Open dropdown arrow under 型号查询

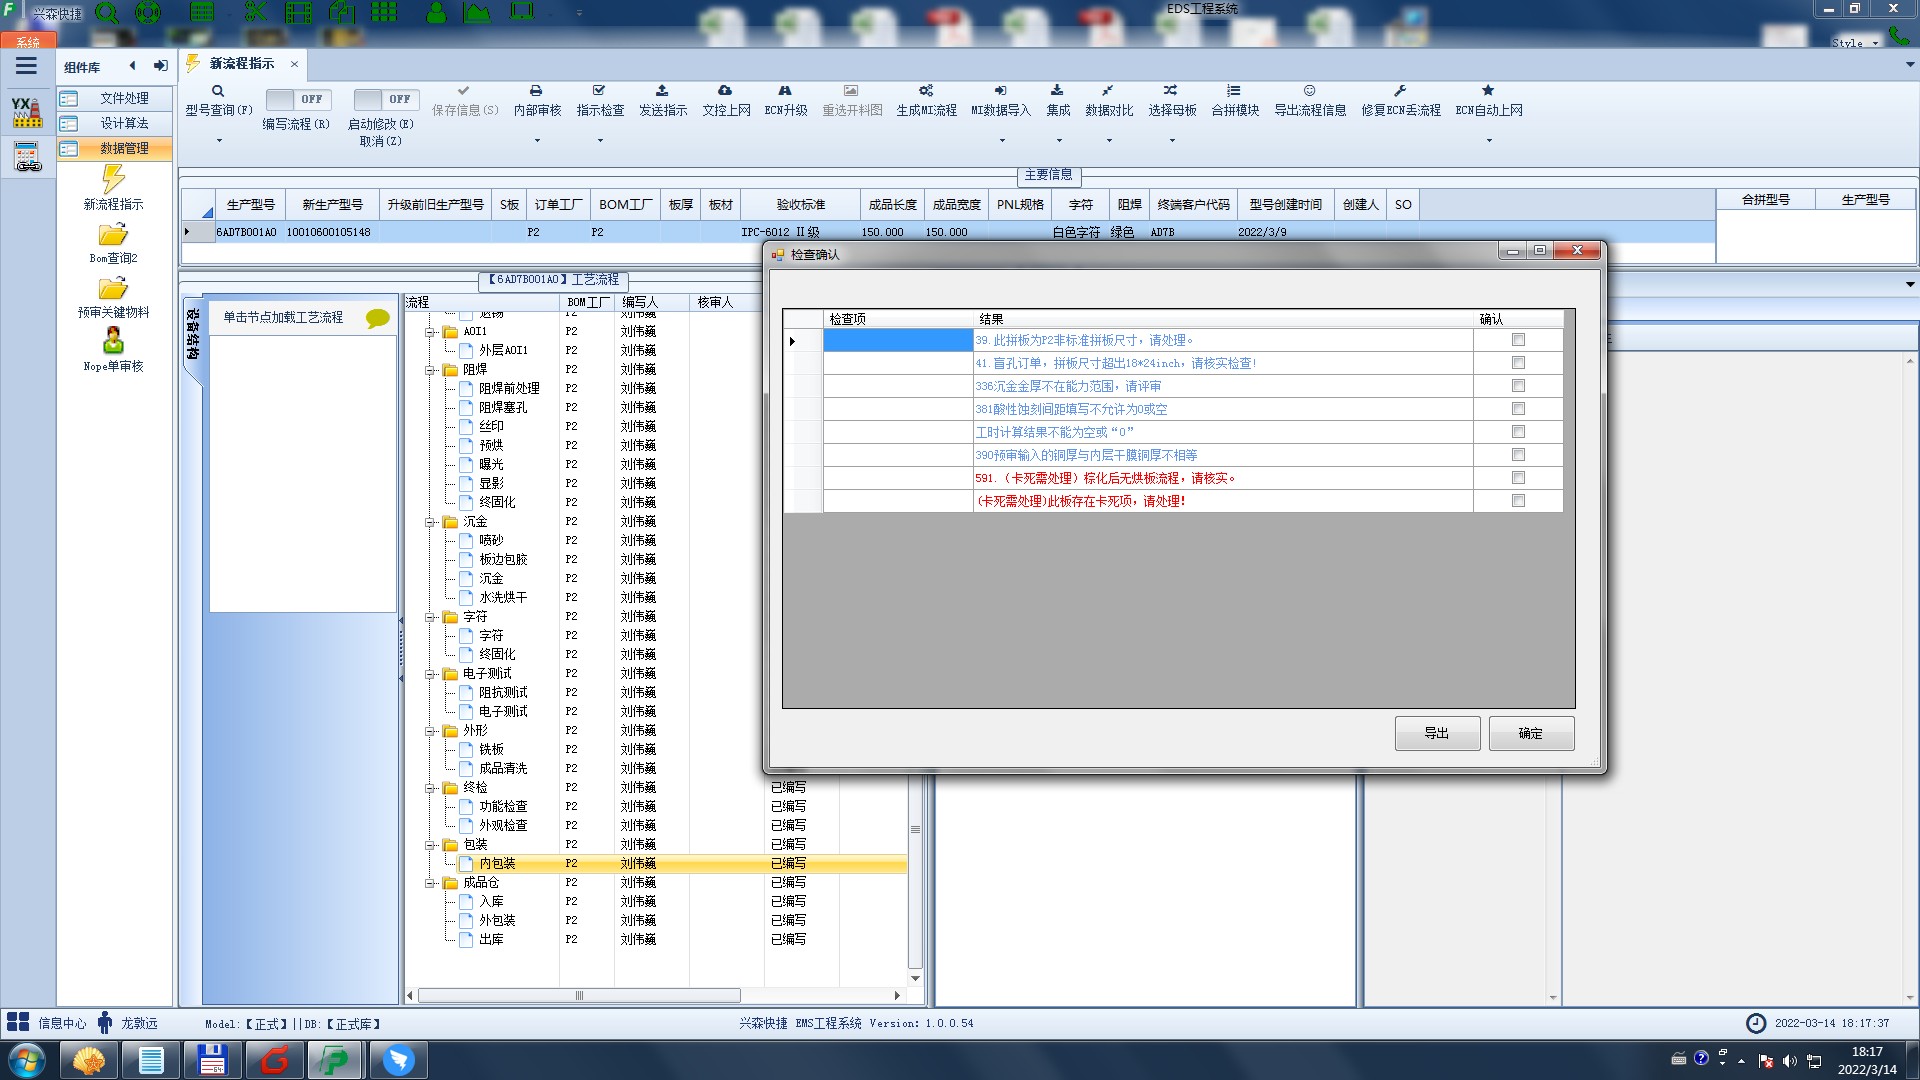[x=219, y=140]
